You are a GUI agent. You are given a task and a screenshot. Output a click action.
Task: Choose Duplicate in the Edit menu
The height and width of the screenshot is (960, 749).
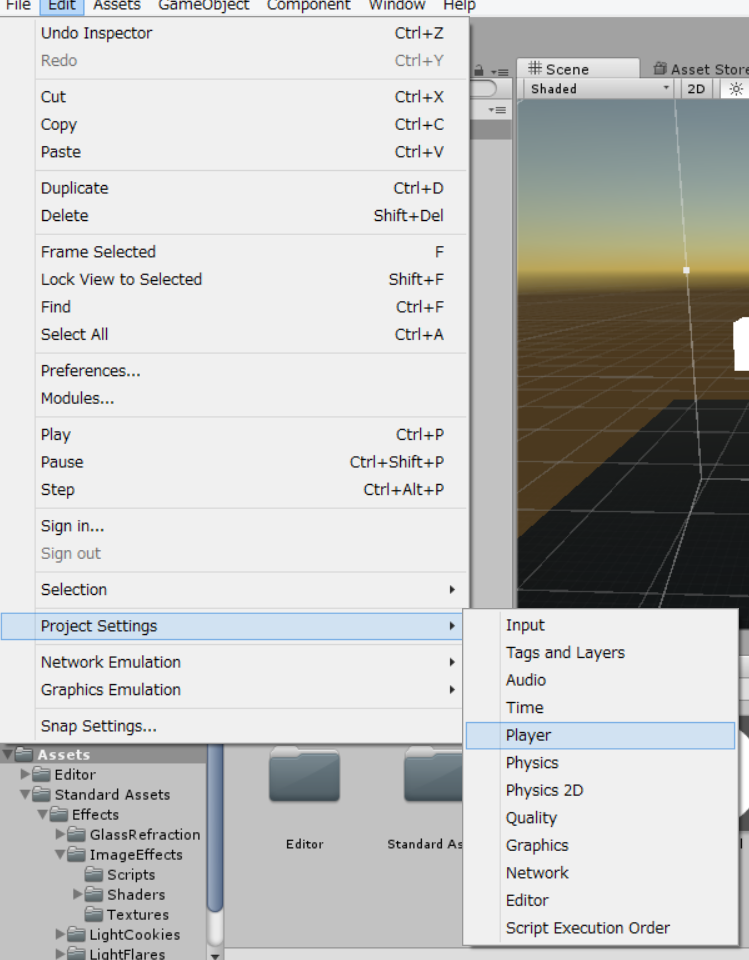pos(242,188)
